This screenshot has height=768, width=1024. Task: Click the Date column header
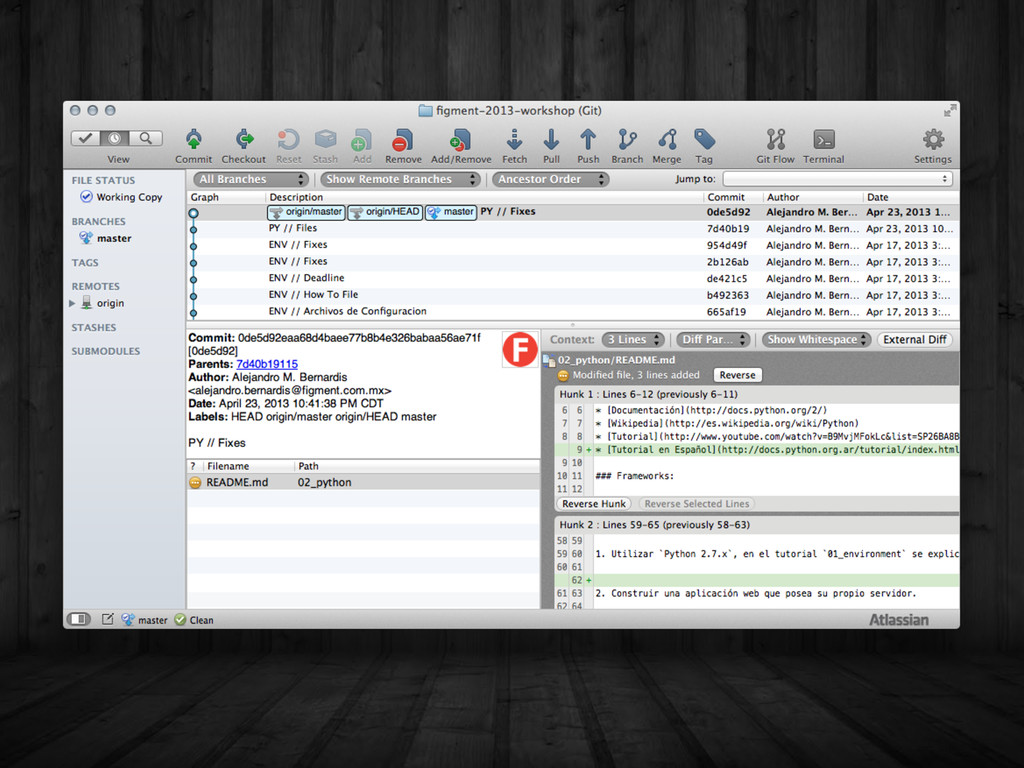click(910, 197)
